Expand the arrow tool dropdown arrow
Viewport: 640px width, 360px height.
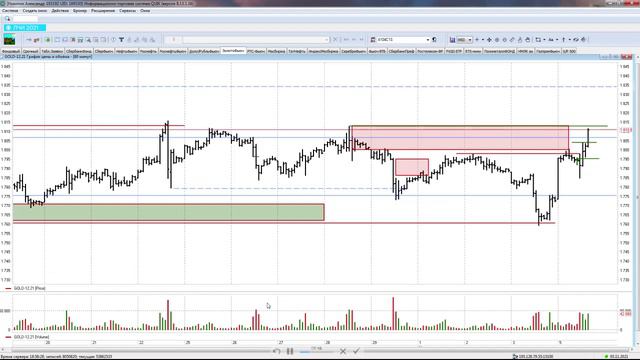coord(570,40)
